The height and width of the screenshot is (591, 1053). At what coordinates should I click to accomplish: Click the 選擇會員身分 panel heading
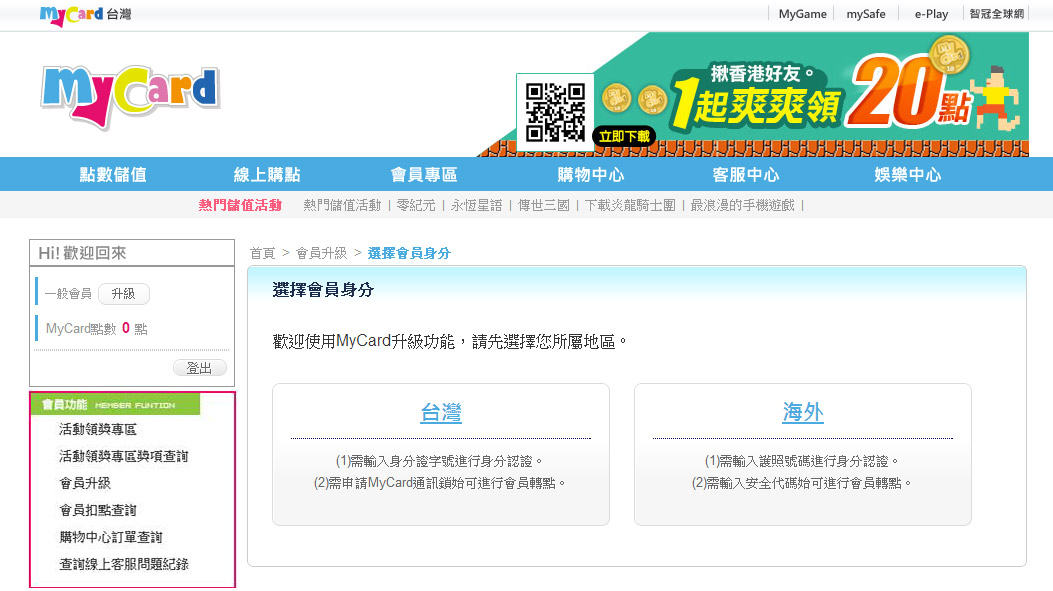pos(323,290)
